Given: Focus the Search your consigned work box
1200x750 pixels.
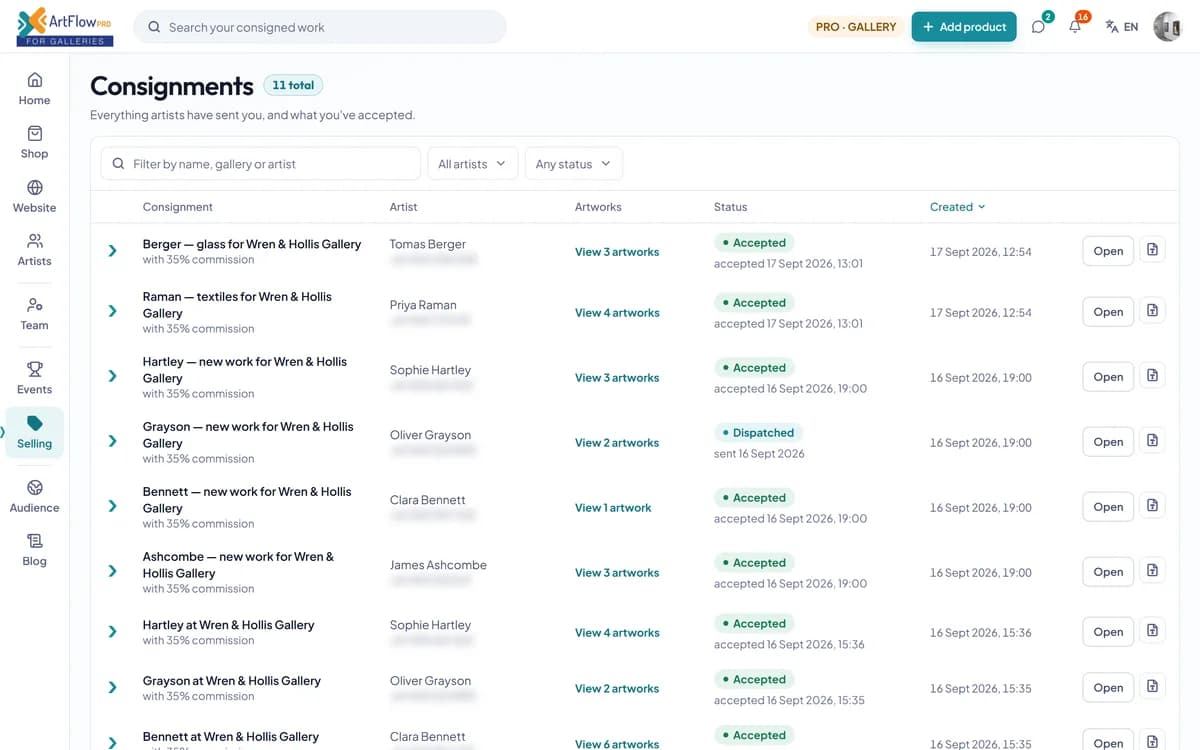Looking at the screenshot, I should pos(320,27).
